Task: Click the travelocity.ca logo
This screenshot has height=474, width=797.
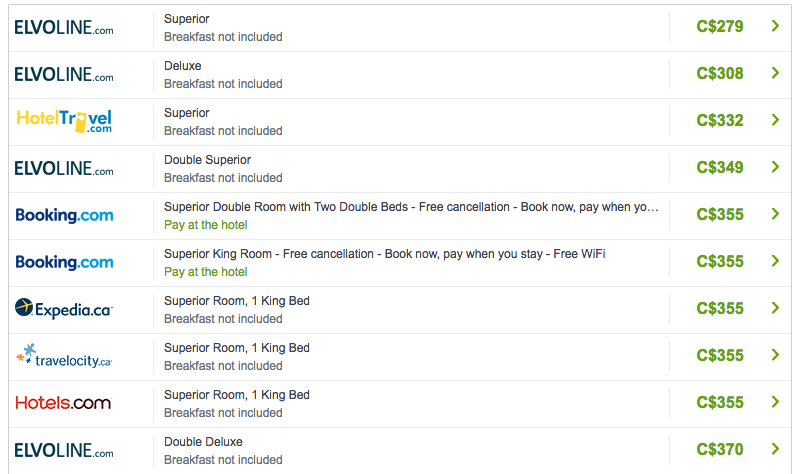Action: (x=64, y=356)
